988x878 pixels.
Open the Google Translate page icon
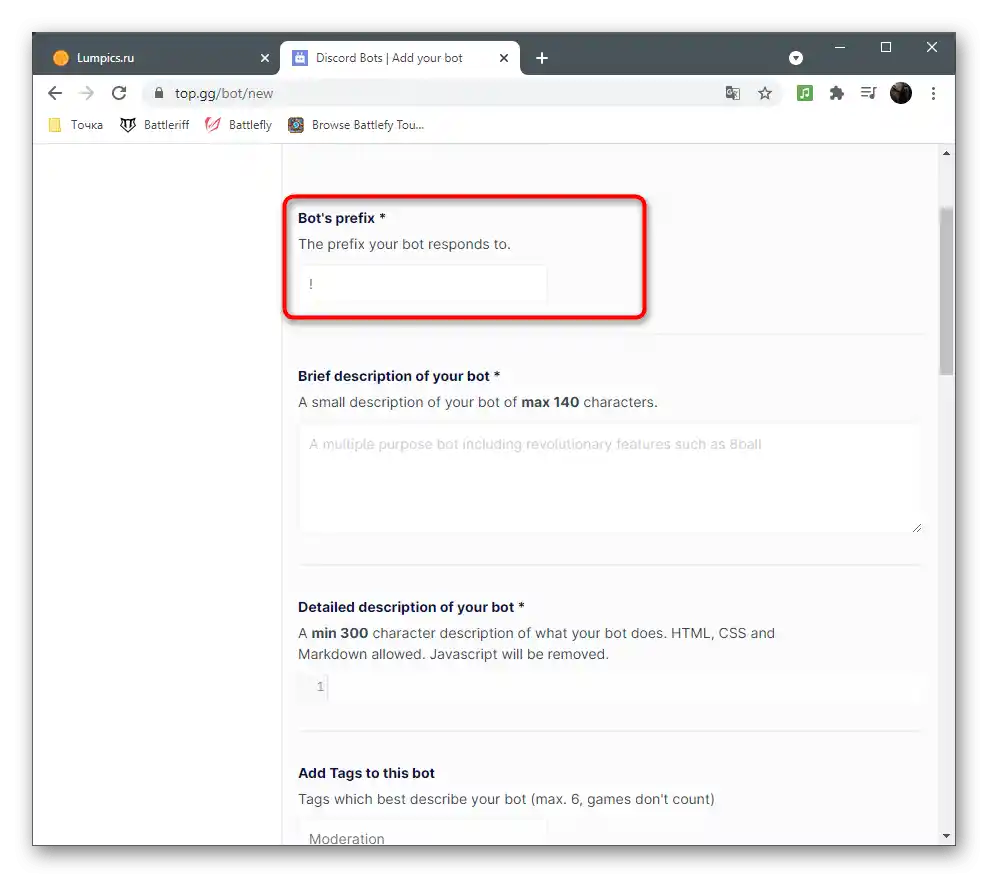point(732,93)
